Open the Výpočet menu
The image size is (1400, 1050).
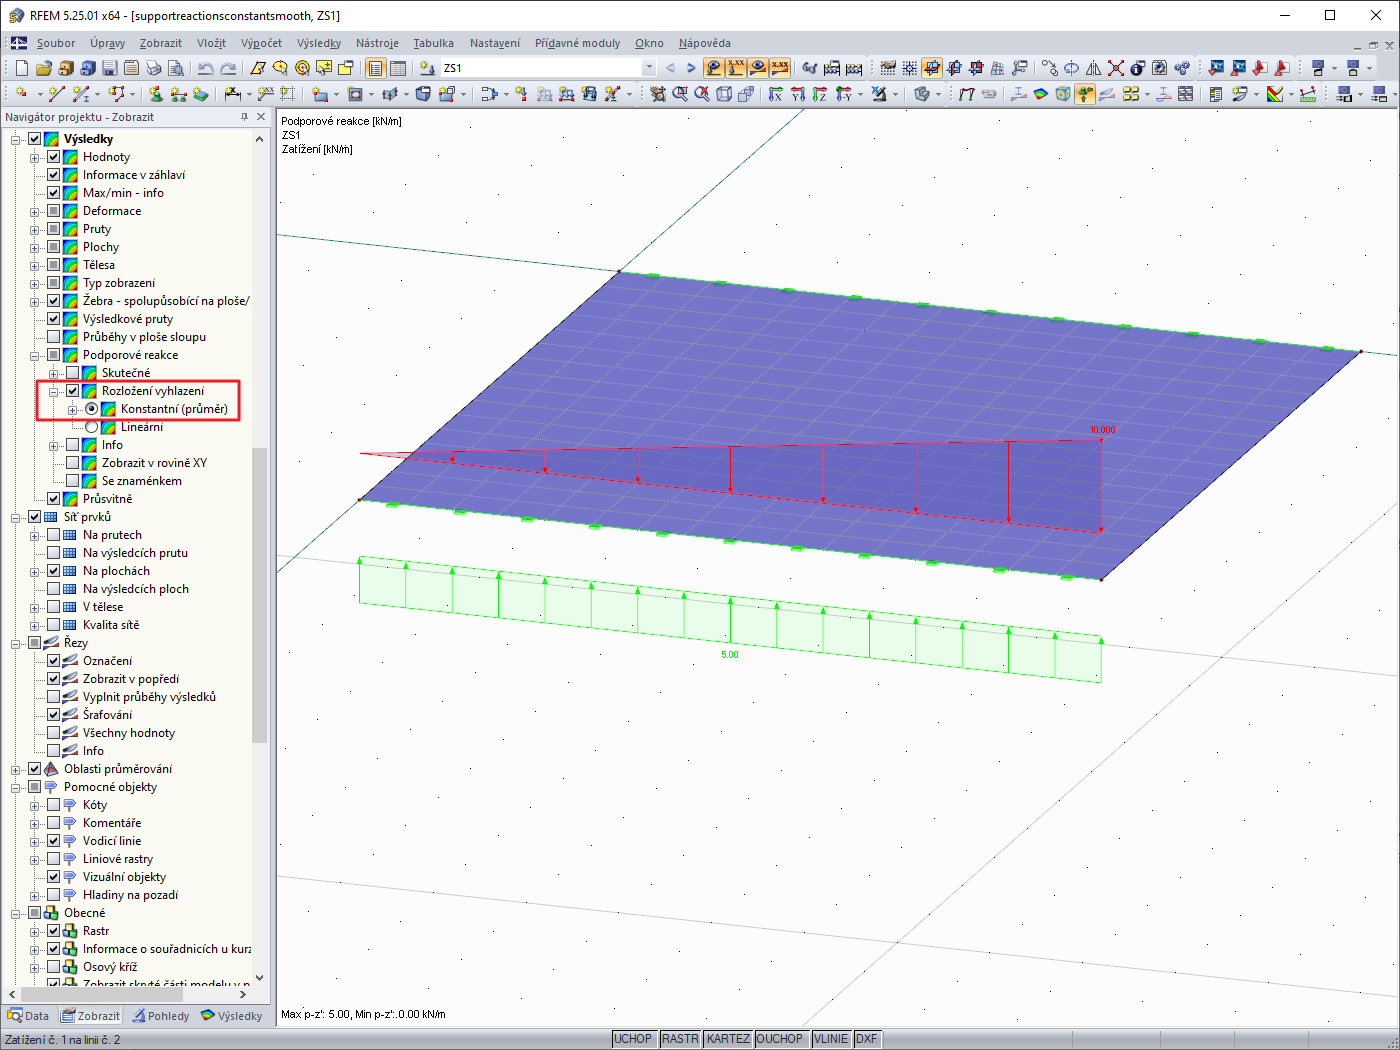(x=261, y=43)
